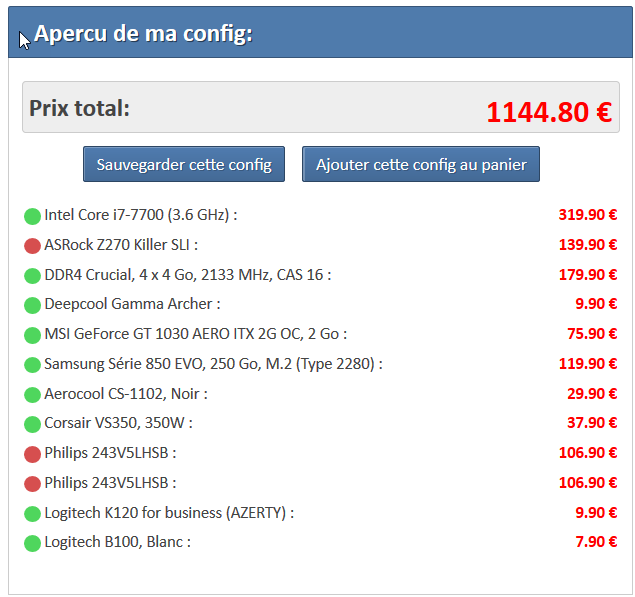Select Samsung Série 850 EVO 250 Go item
The height and width of the screenshot is (597, 635).
tap(213, 364)
